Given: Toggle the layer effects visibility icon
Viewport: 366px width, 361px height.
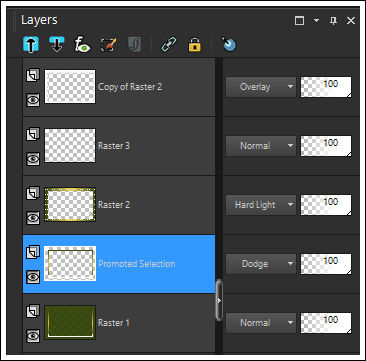Looking at the screenshot, I should pyautogui.click(x=82, y=44).
